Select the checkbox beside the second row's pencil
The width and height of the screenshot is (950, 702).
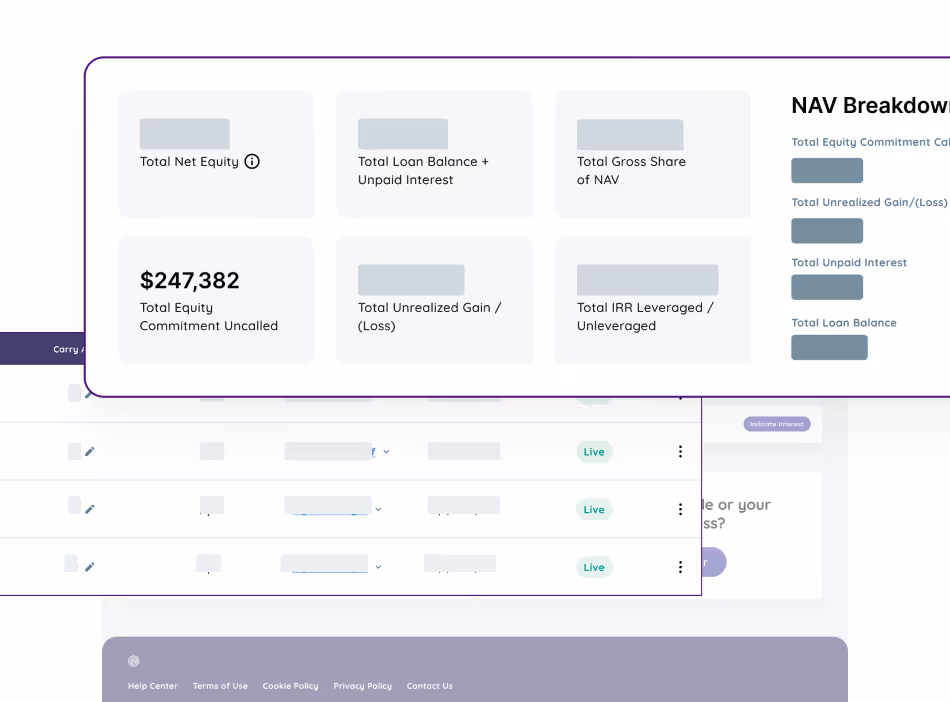click(75, 451)
